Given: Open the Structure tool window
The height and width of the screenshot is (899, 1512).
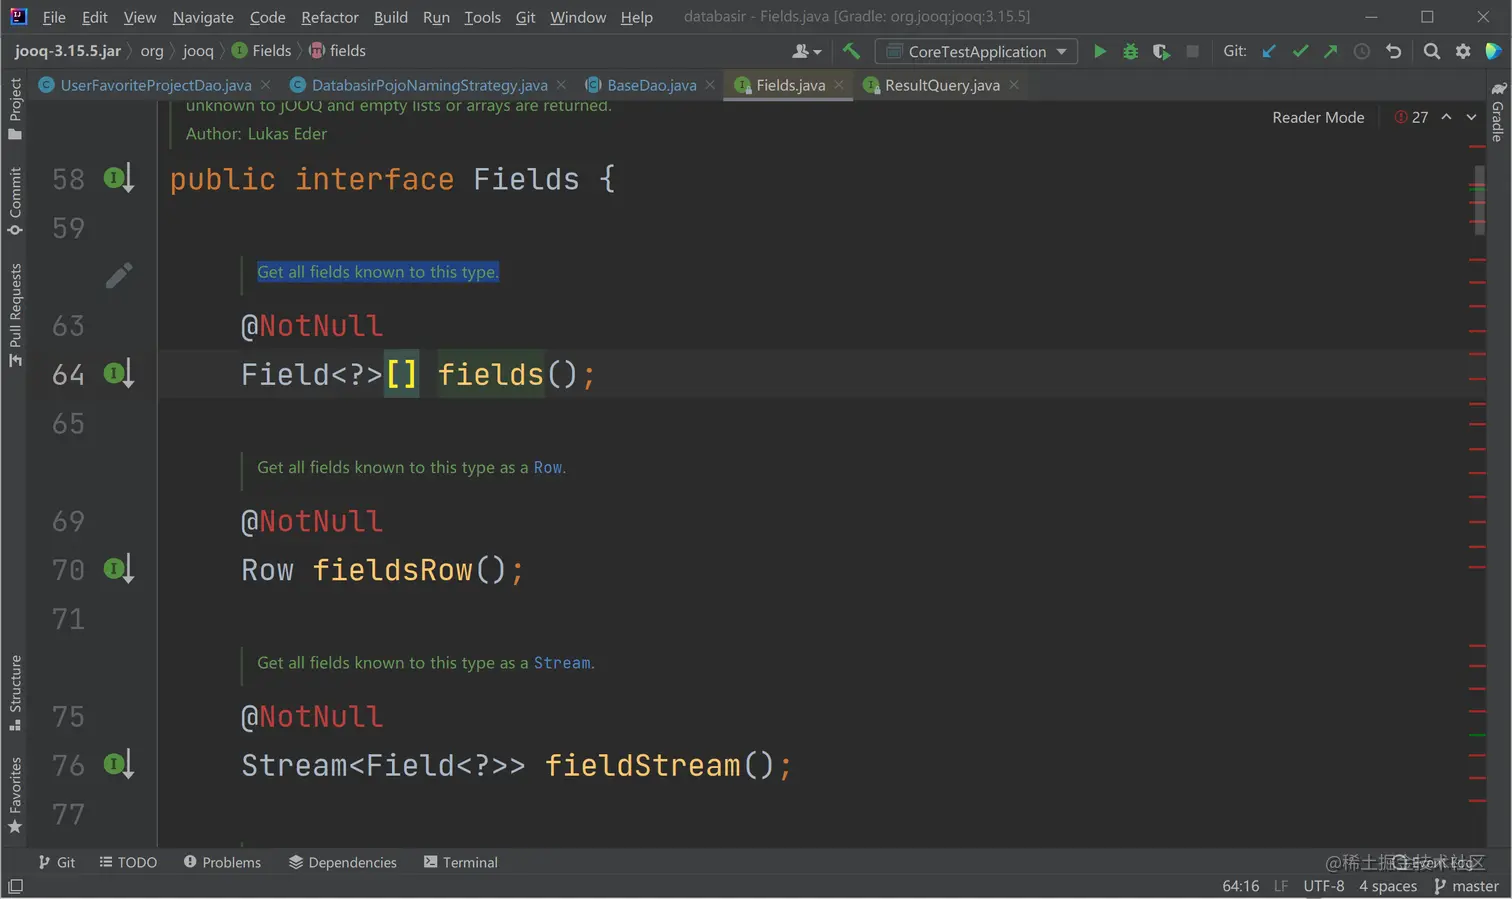Looking at the screenshot, I should pos(15,692).
